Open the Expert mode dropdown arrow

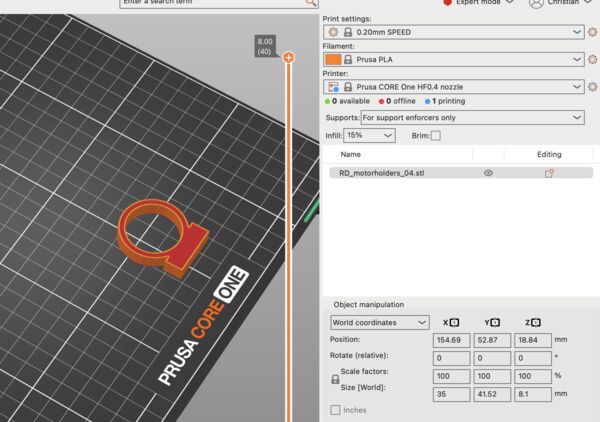click(509, 2)
